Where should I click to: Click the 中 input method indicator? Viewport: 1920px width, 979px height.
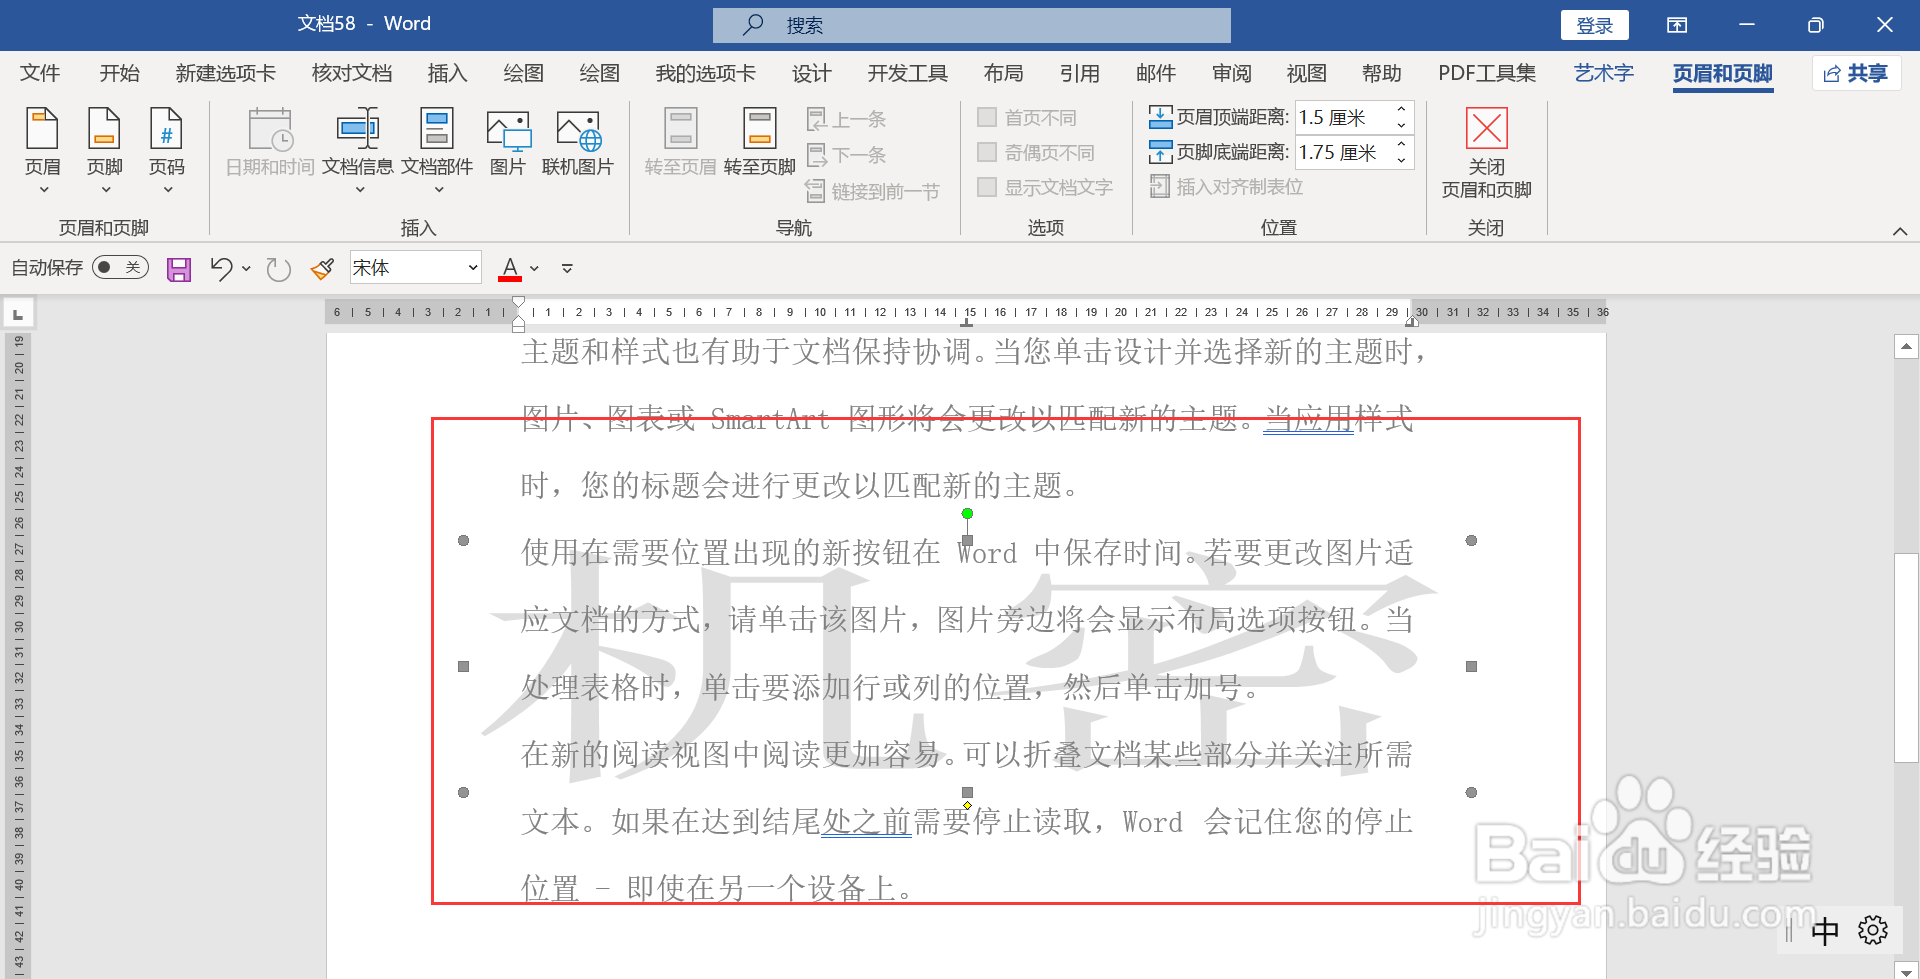pyautogui.click(x=1825, y=931)
